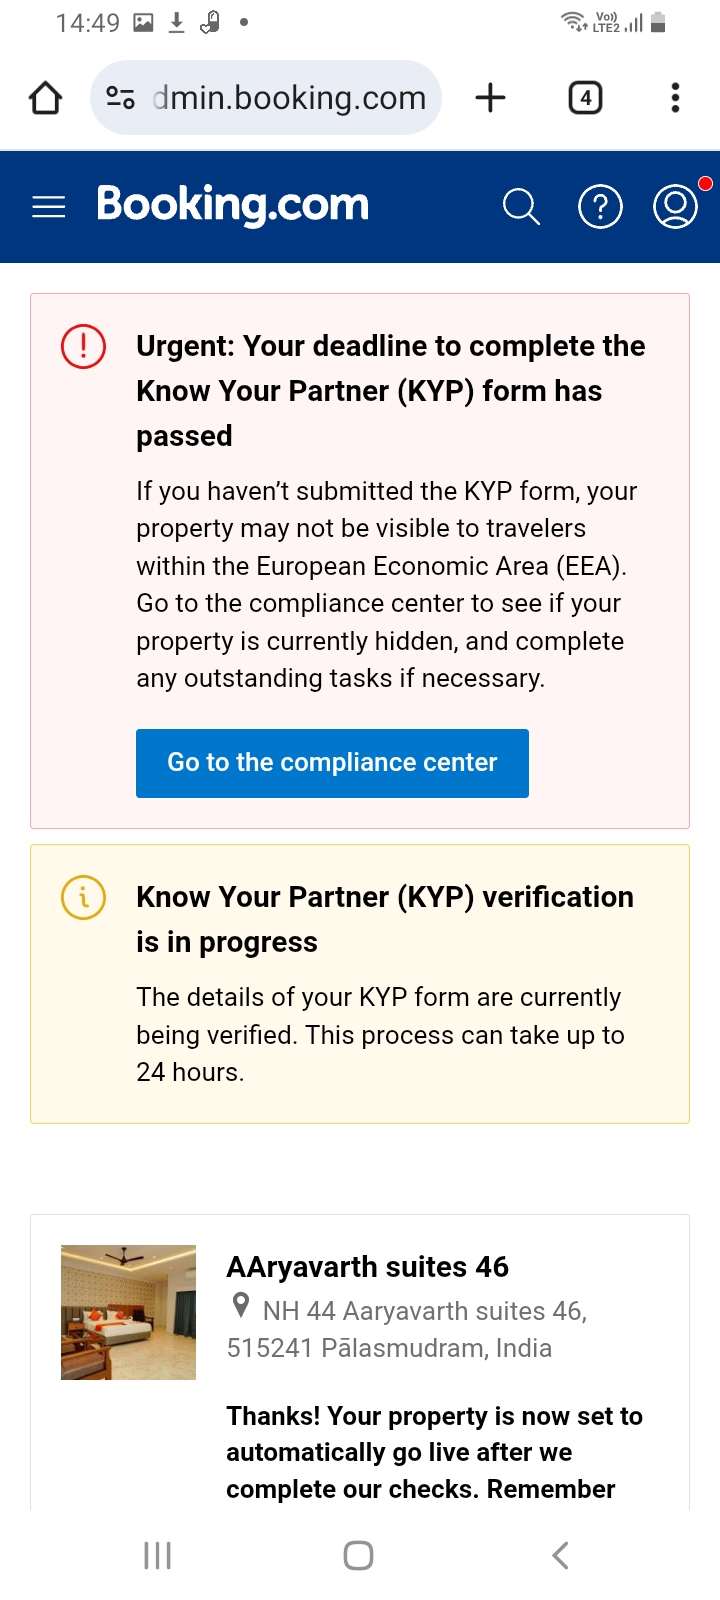
Task: Open a new browser tab with plus
Action: [490, 98]
